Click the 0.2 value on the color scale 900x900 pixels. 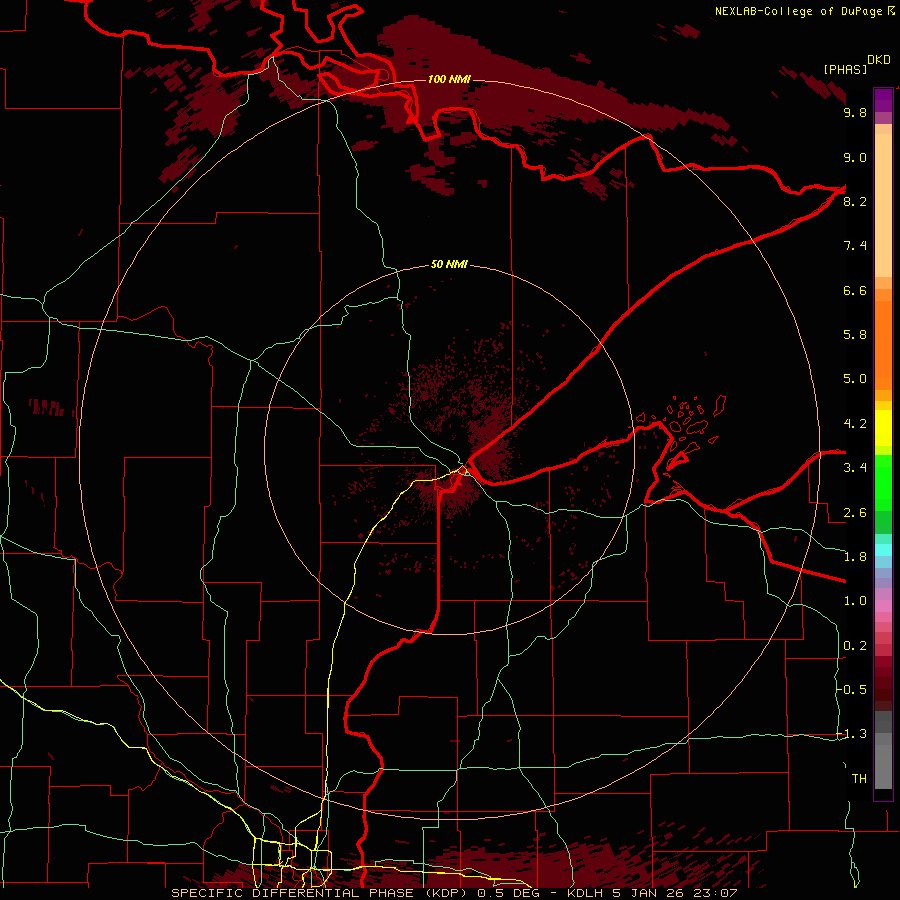pyautogui.click(x=855, y=646)
